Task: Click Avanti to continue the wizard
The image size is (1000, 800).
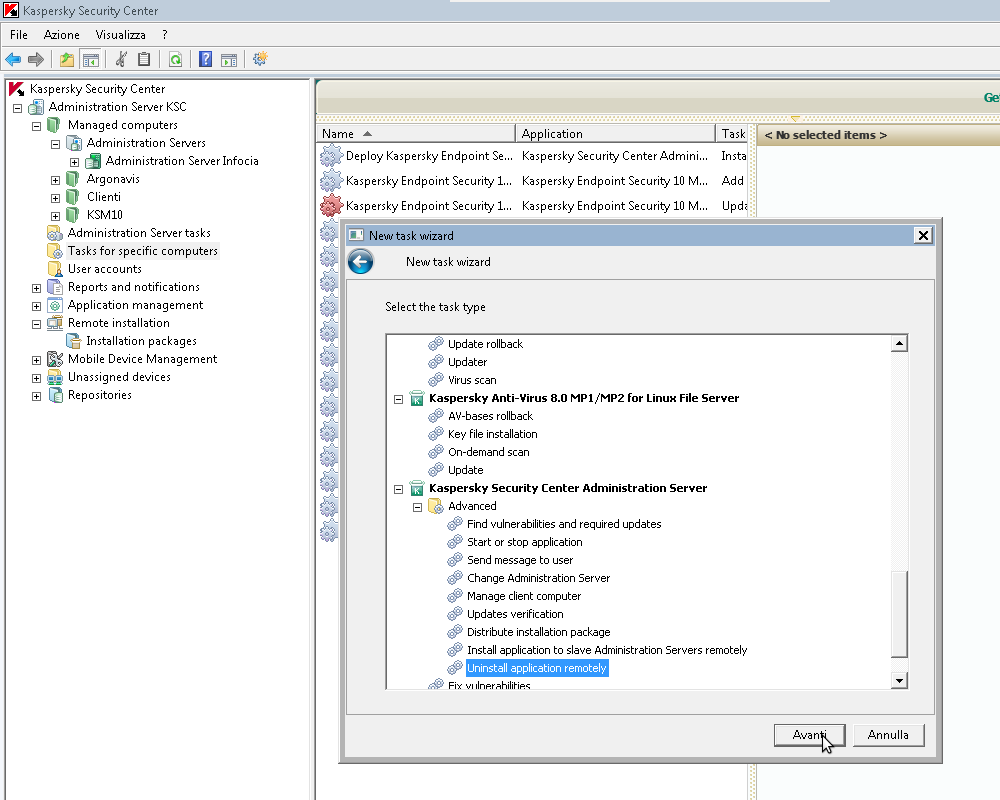Action: [810, 735]
